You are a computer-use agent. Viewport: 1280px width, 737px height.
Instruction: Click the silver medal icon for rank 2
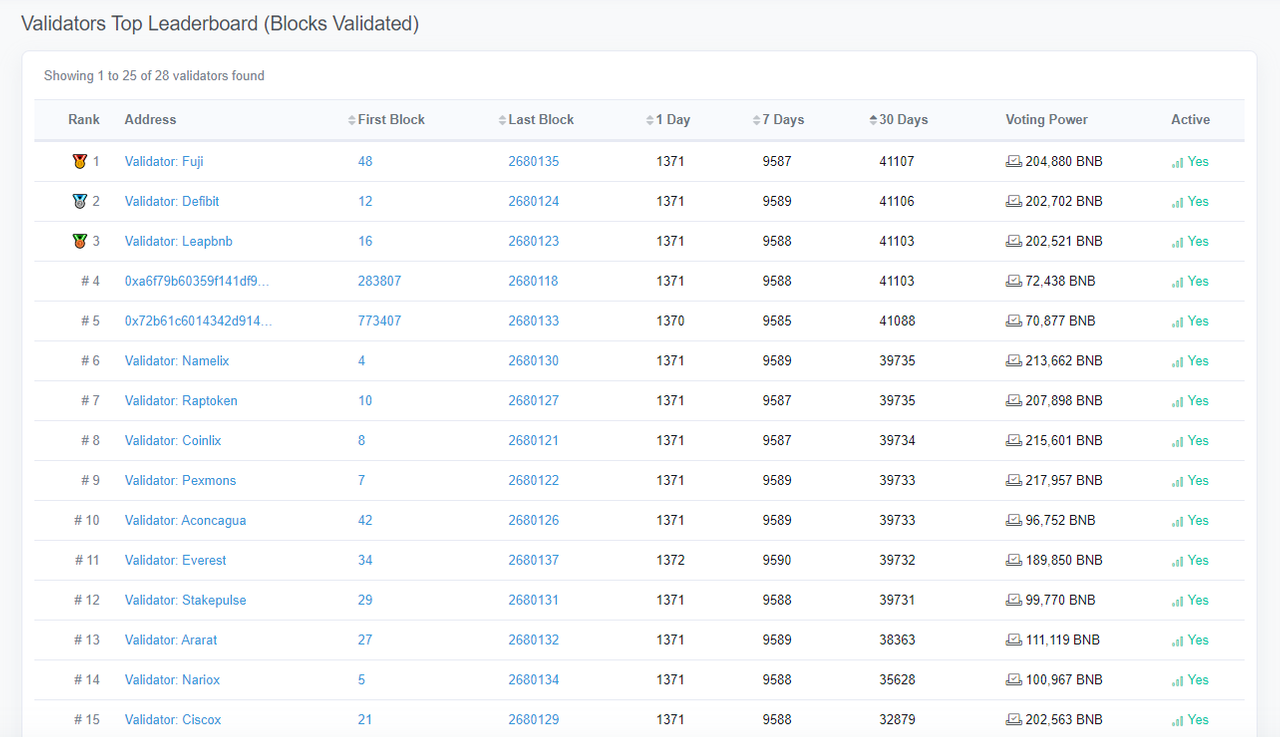pyautogui.click(x=80, y=201)
